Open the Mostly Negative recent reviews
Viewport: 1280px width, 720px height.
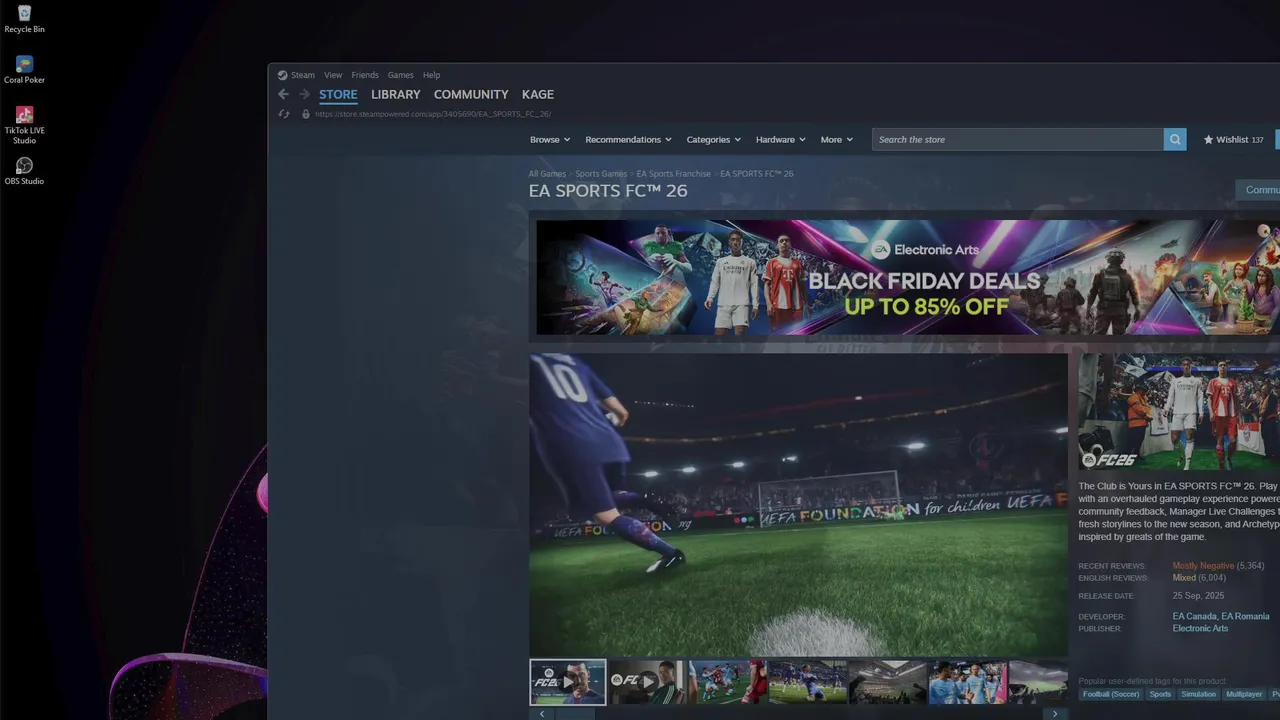pos(1203,566)
